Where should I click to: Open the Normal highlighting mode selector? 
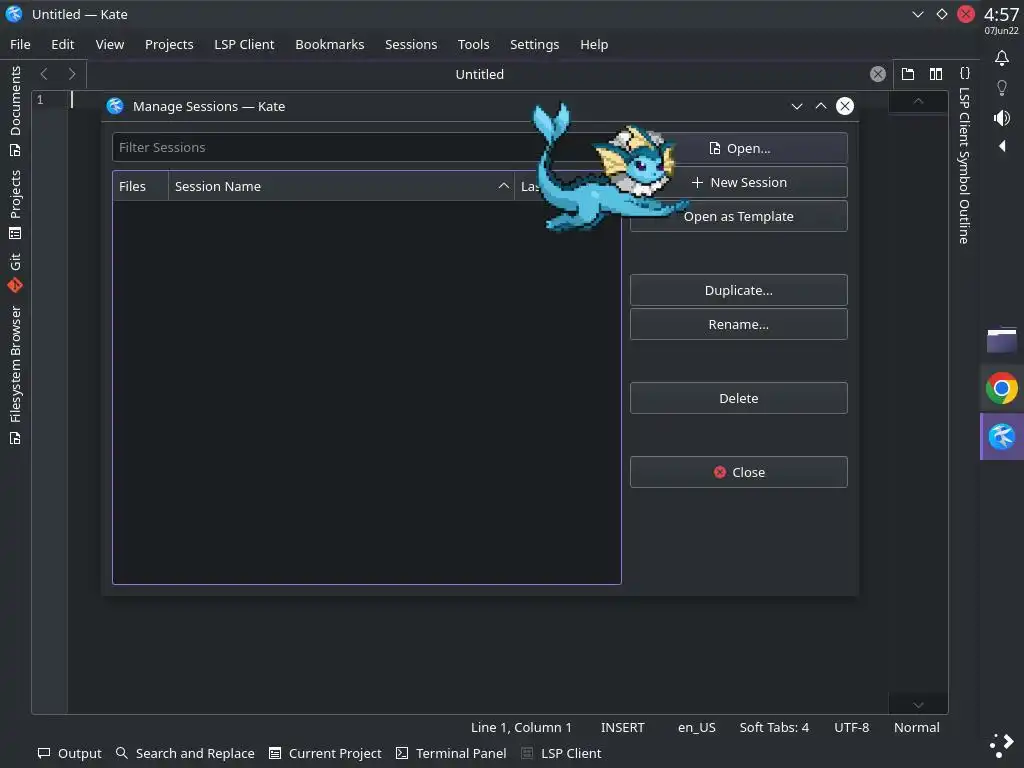coord(917,728)
